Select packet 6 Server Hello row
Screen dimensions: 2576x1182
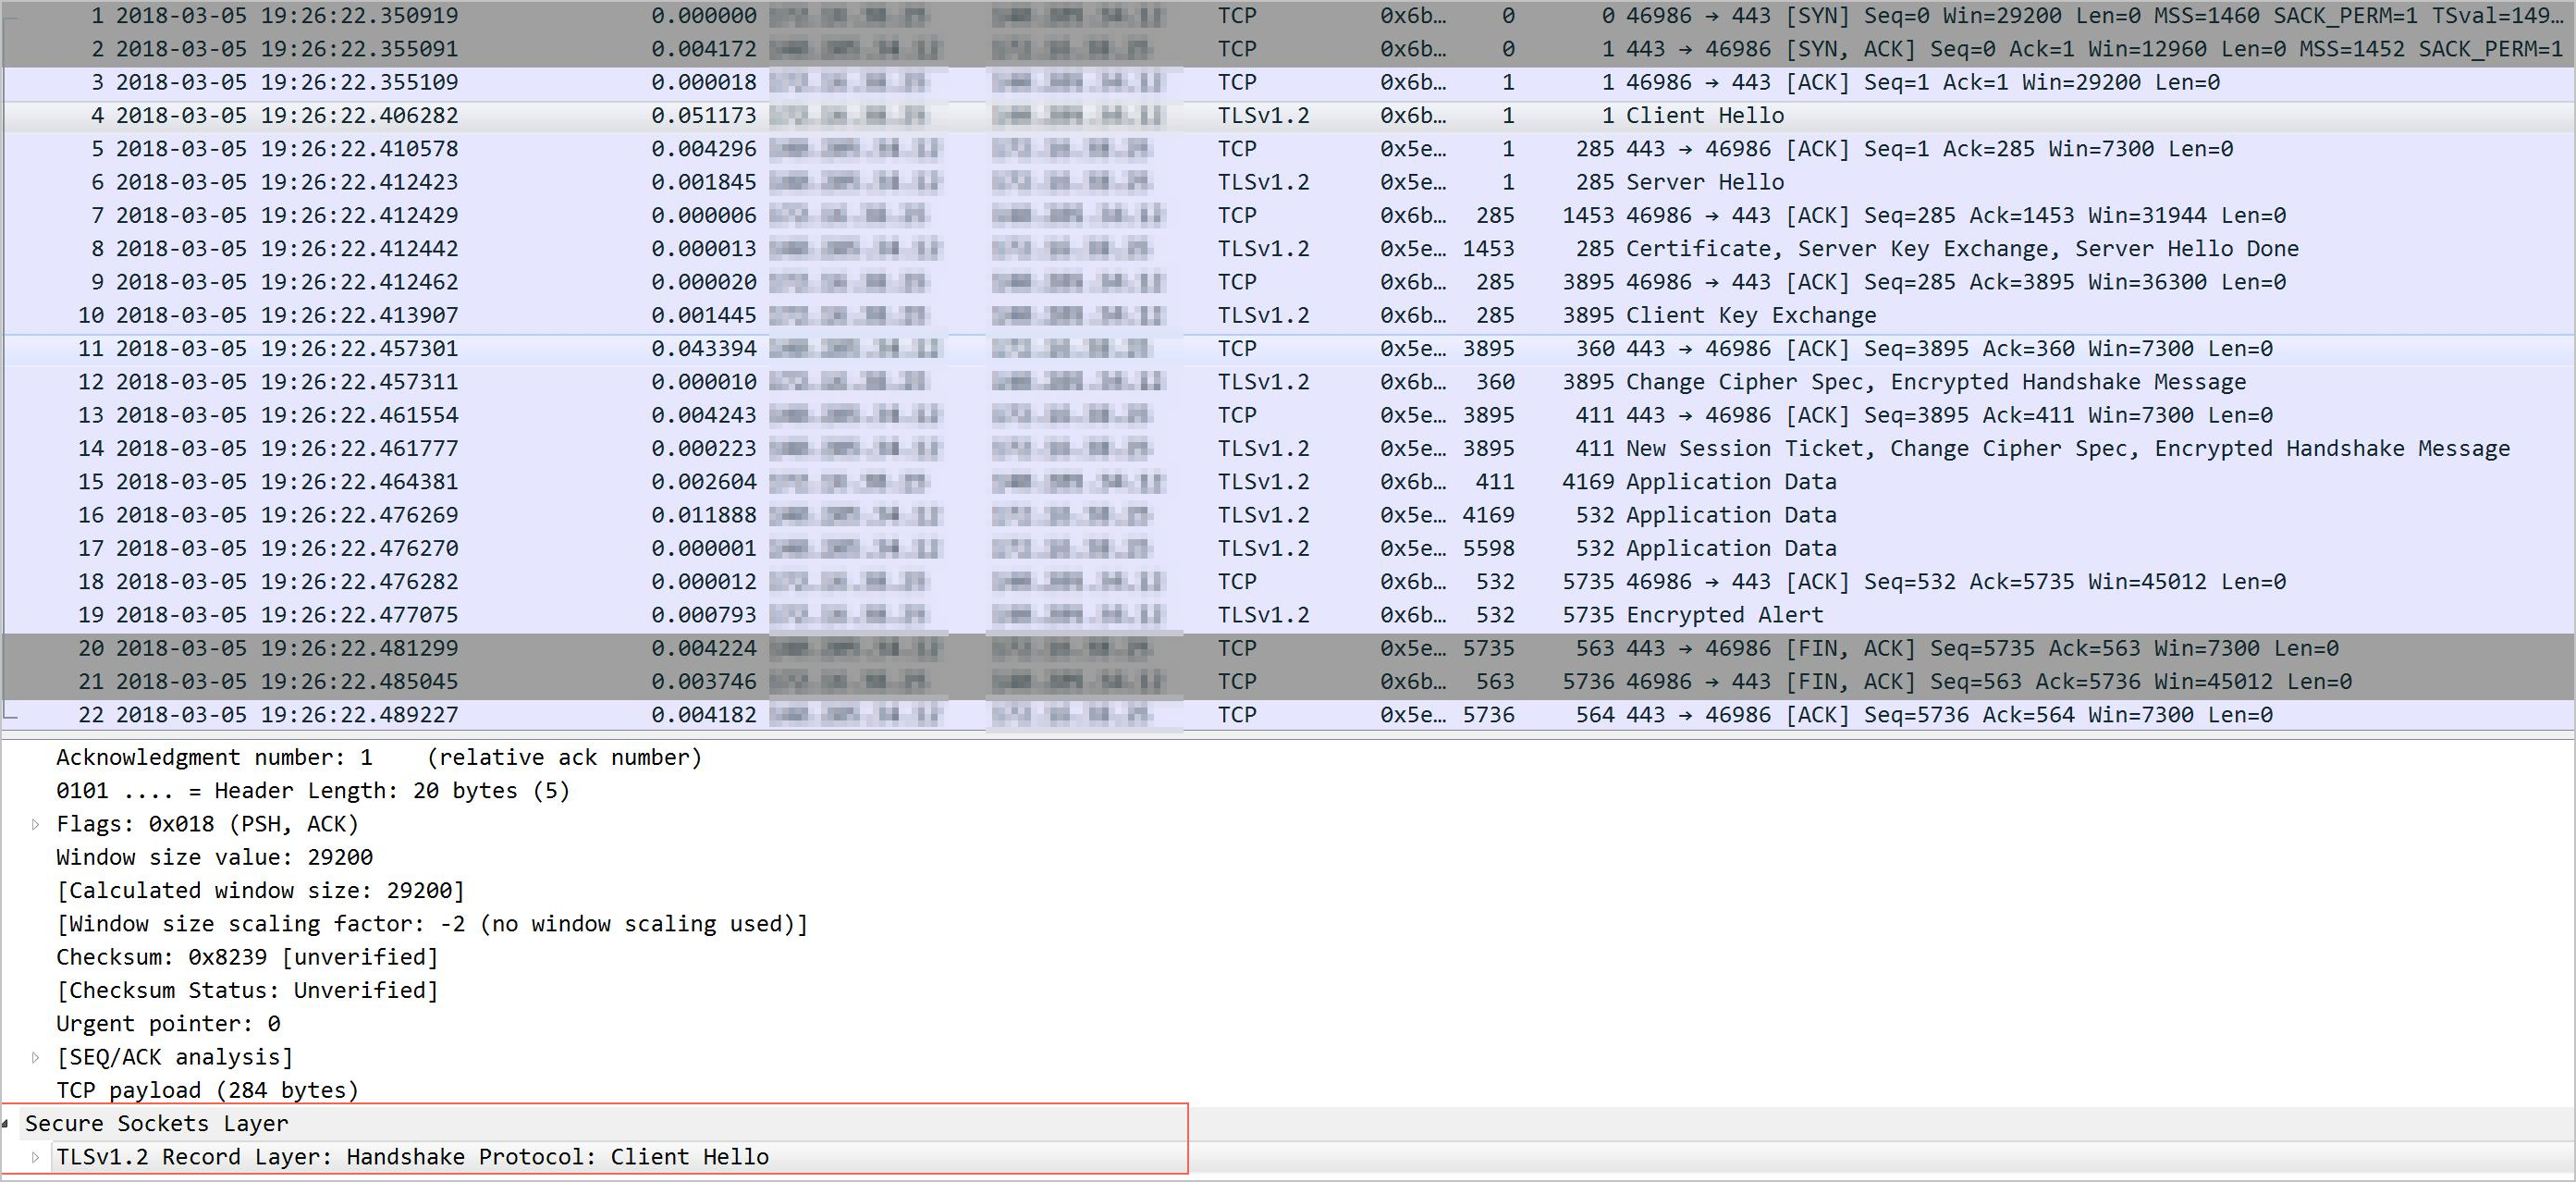(x=1704, y=182)
